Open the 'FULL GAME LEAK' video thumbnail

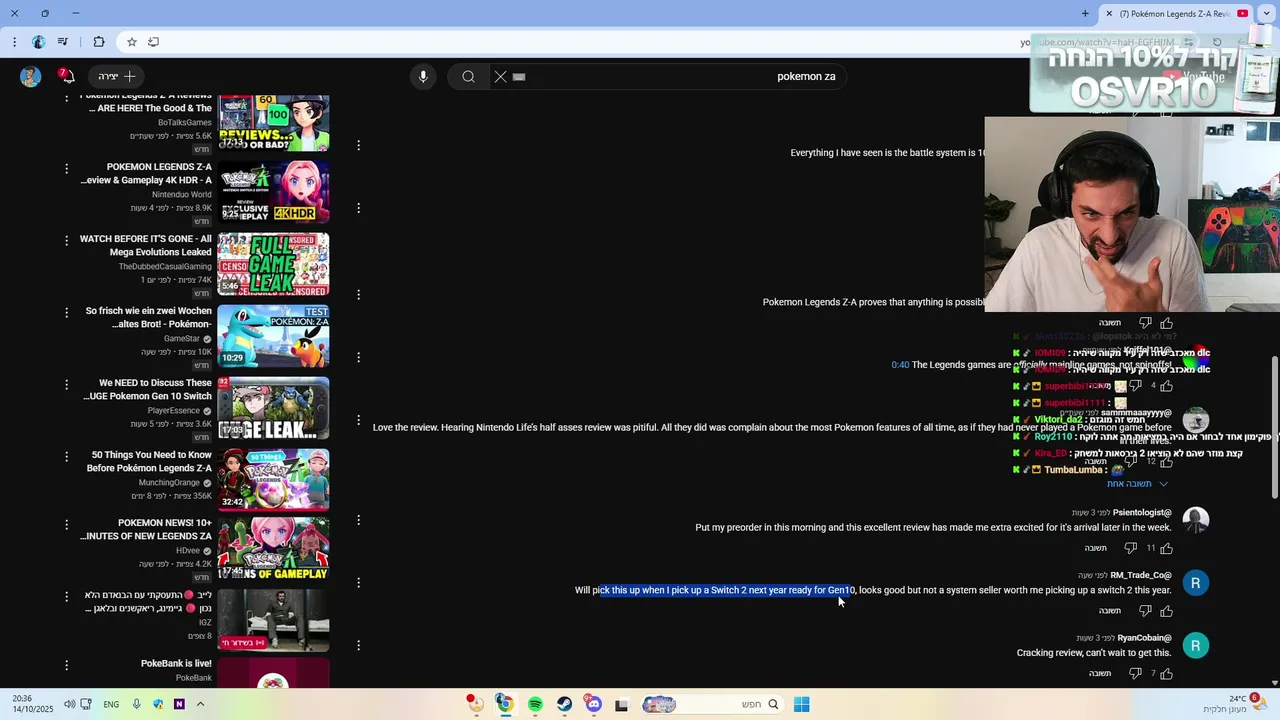[273, 264]
